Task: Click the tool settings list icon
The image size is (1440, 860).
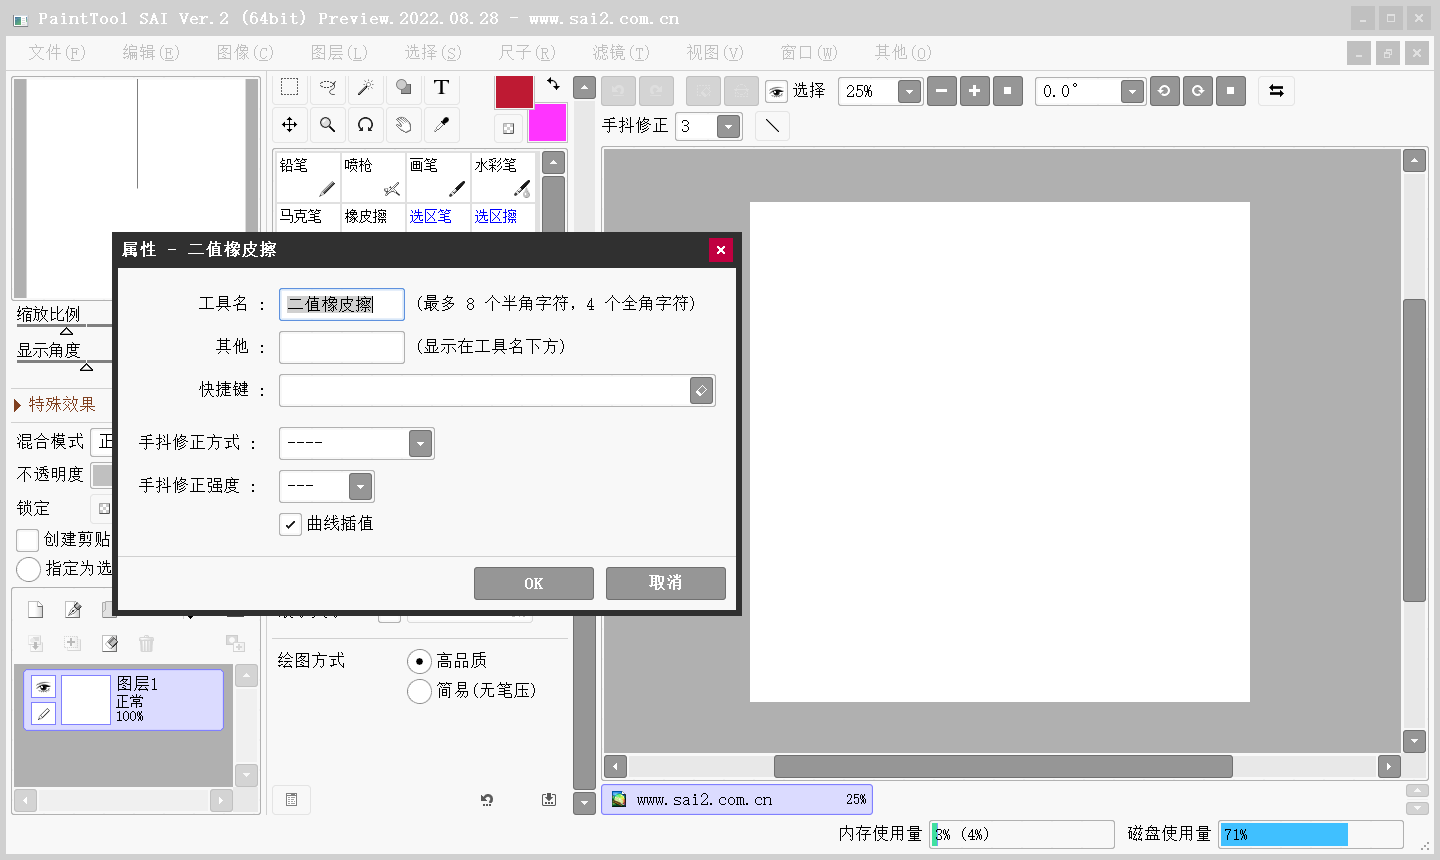Action: click(291, 799)
